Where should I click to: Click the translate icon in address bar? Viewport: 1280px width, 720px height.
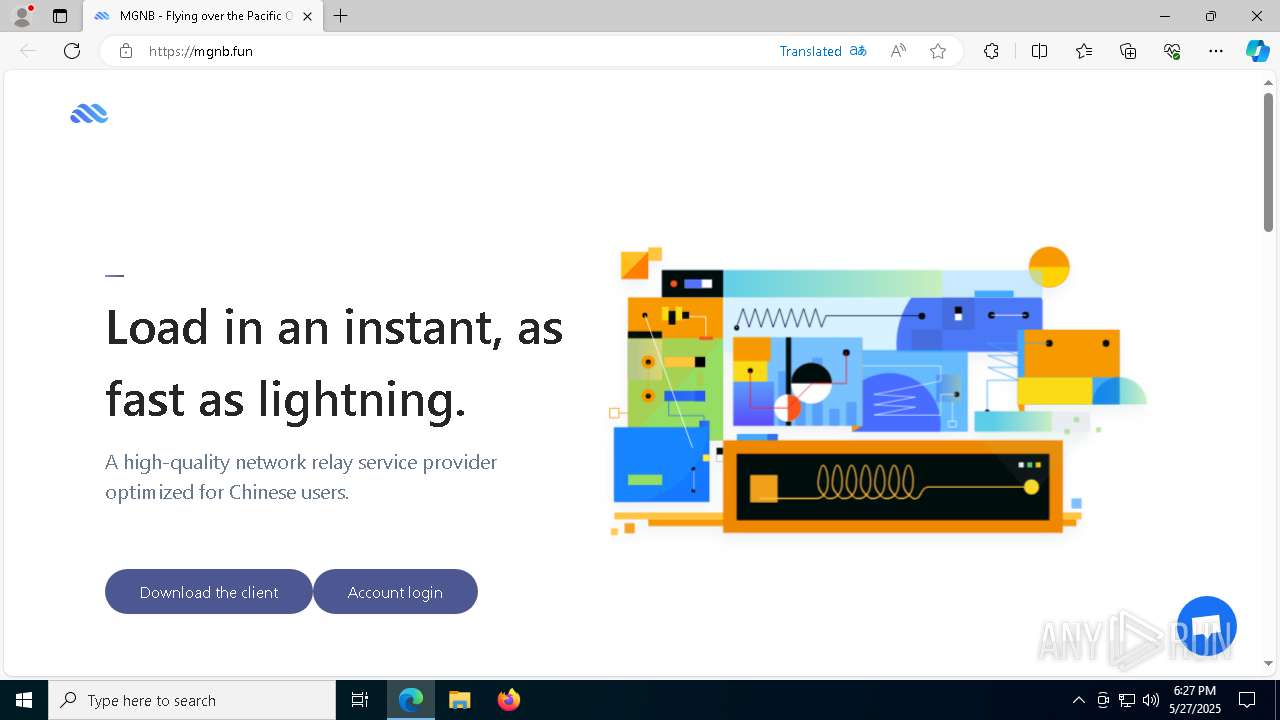point(858,51)
